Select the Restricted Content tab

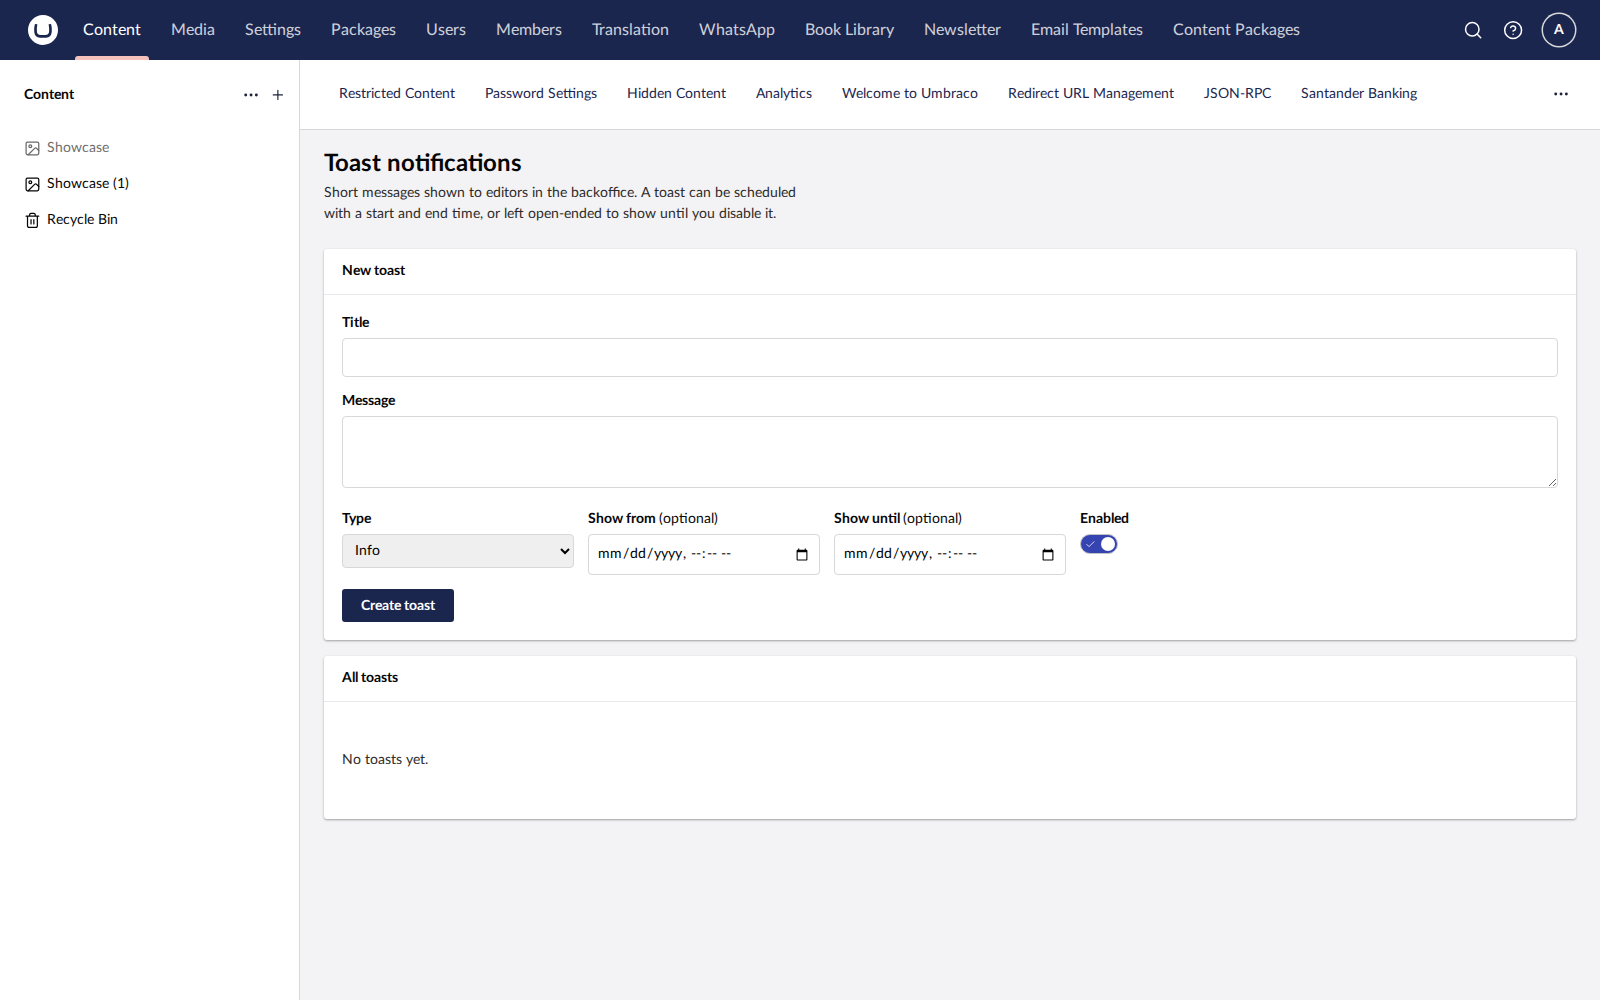[x=397, y=93]
